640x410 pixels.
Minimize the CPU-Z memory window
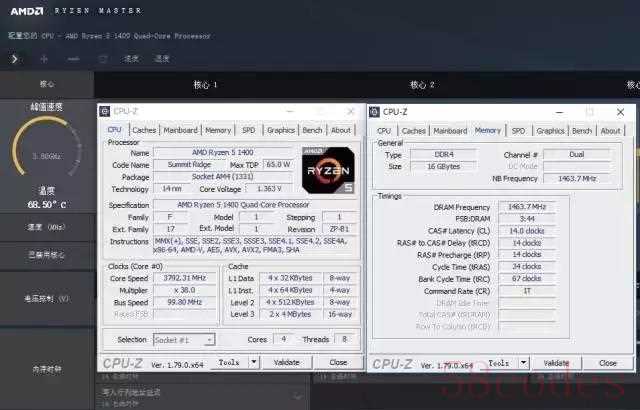[560, 112]
